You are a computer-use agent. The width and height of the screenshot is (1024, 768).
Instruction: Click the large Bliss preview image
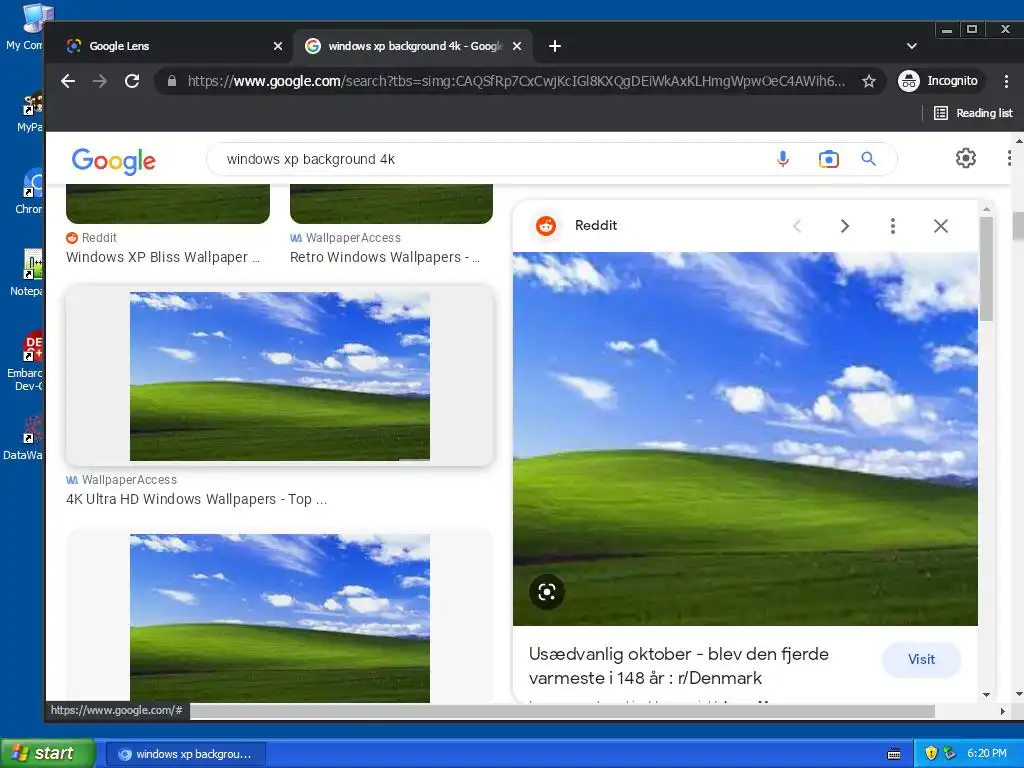coord(745,439)
